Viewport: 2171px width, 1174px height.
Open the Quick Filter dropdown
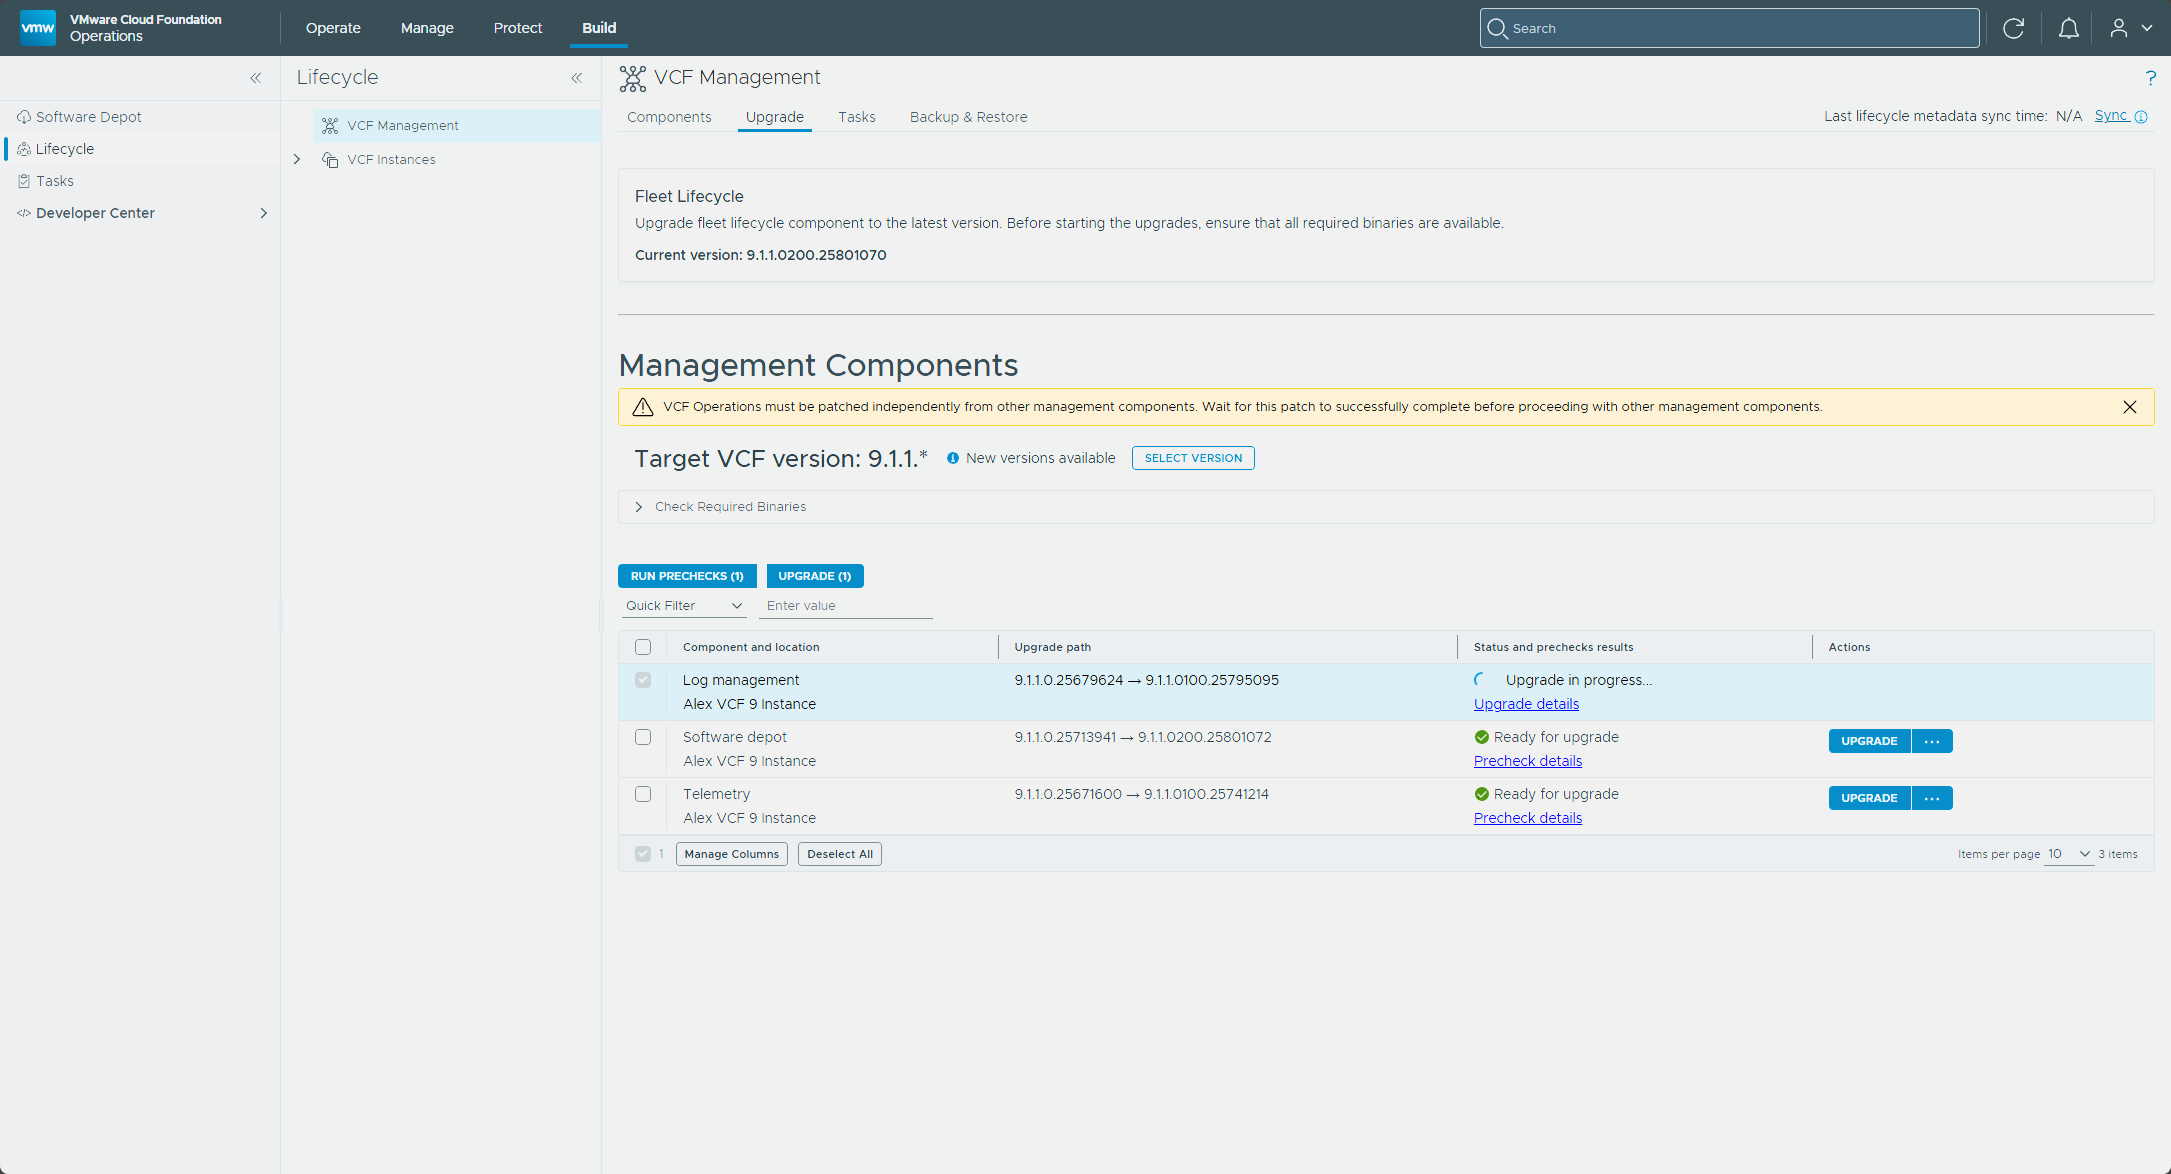684,606
